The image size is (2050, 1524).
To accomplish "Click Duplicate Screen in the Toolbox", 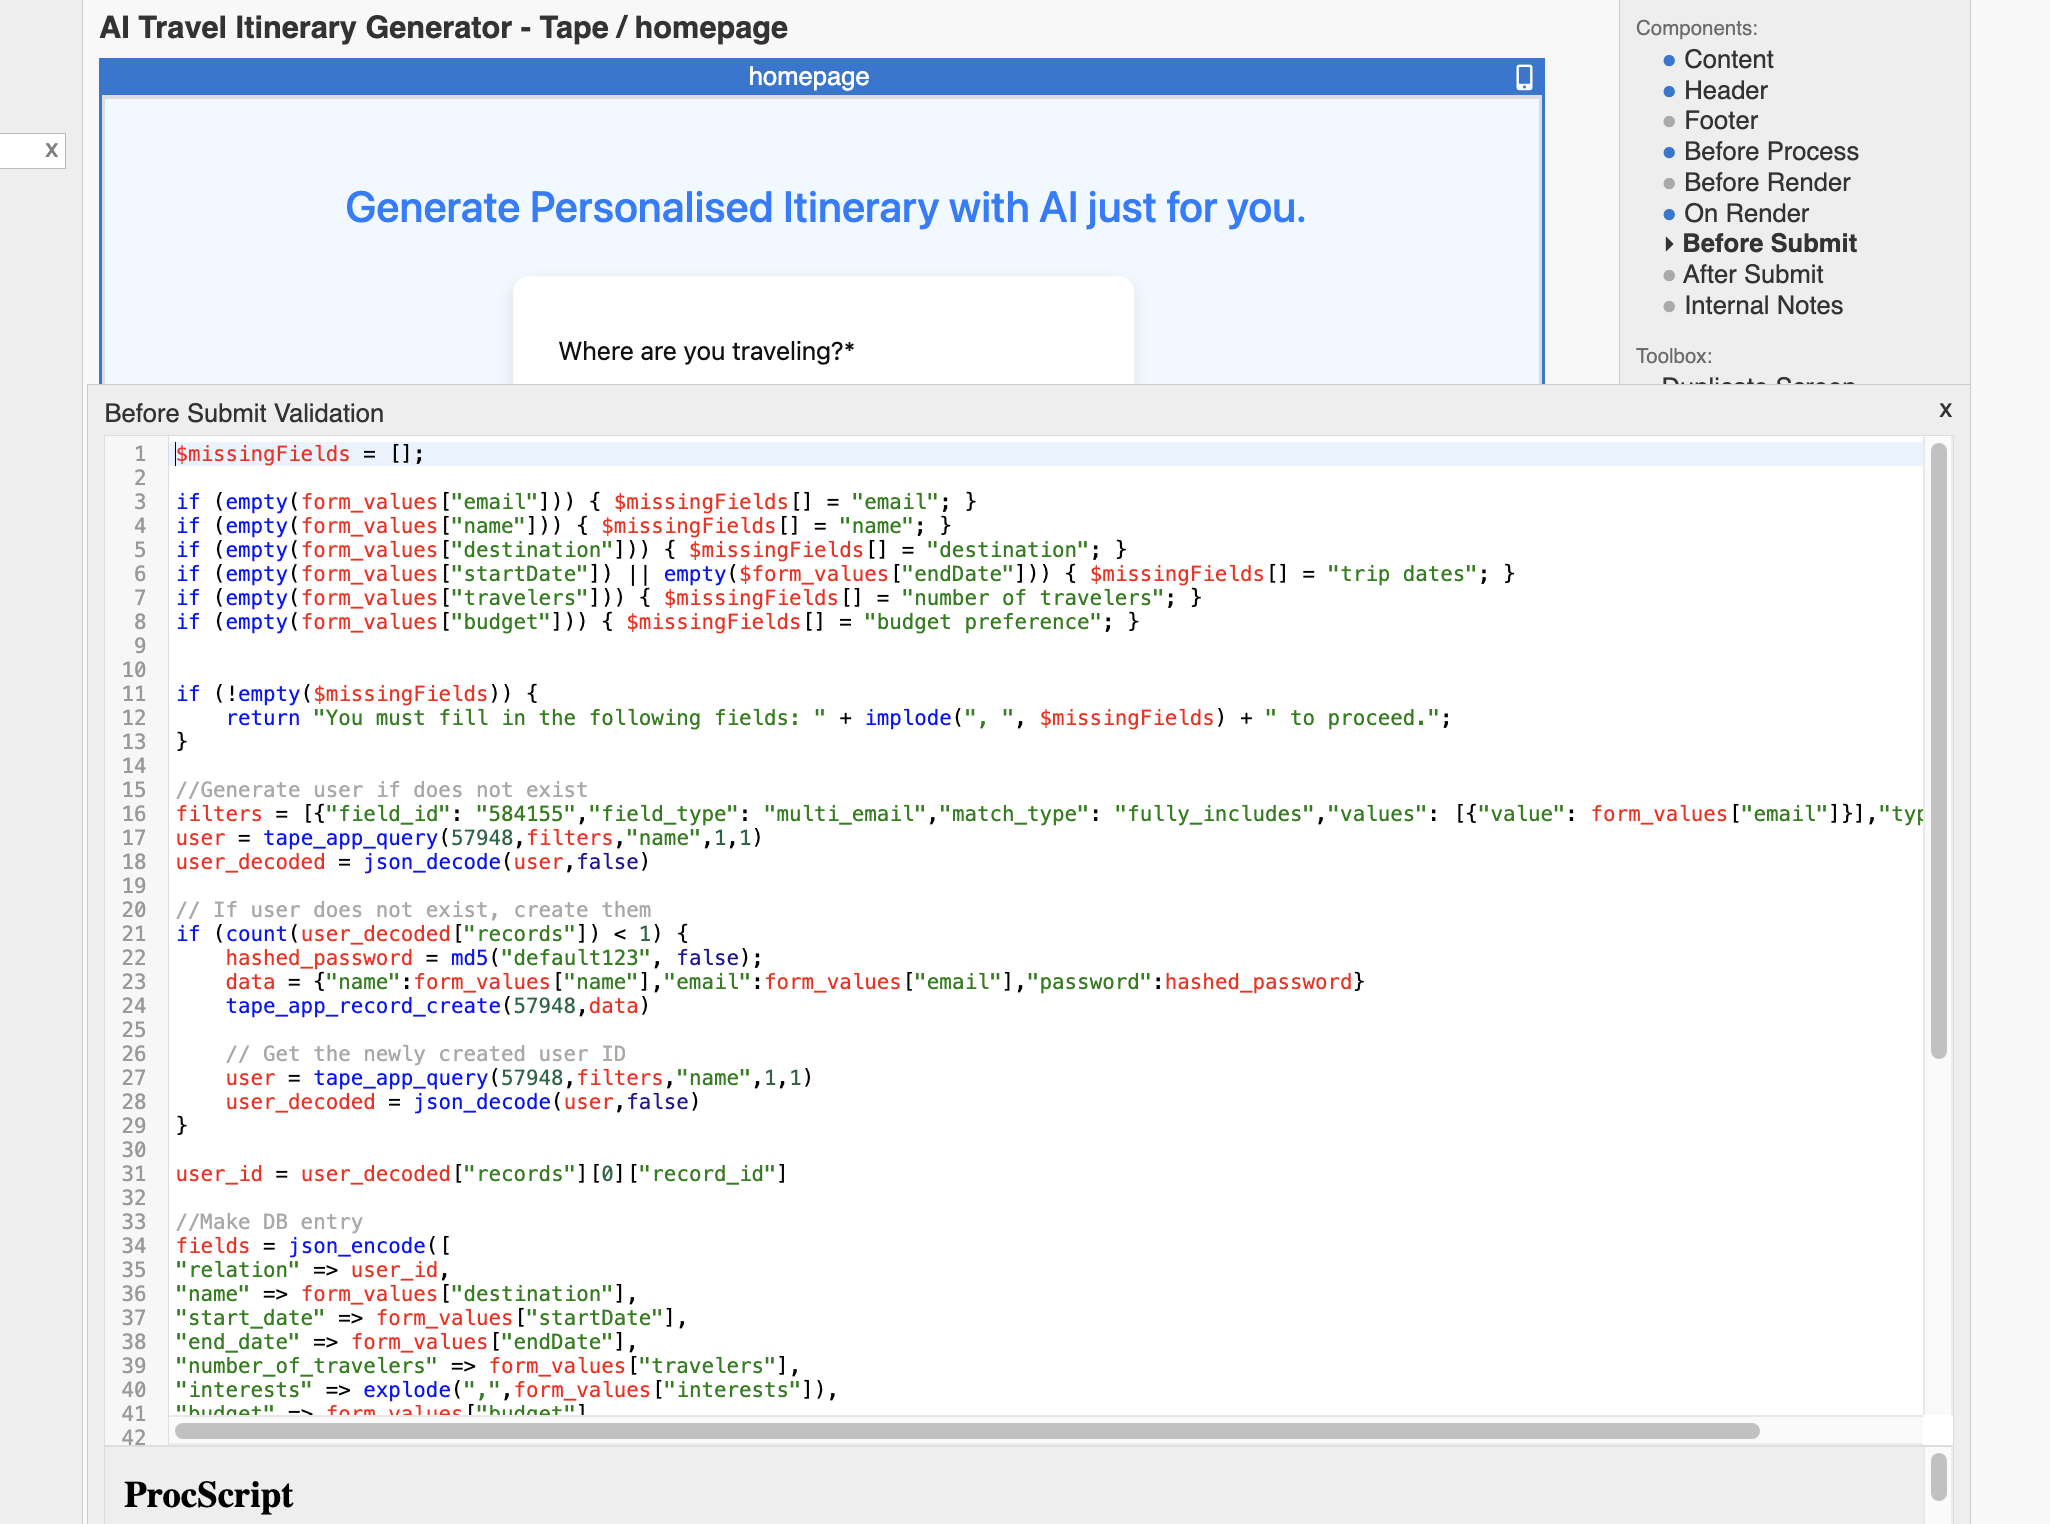I will pyautogui.click(x=1758, y=384).
